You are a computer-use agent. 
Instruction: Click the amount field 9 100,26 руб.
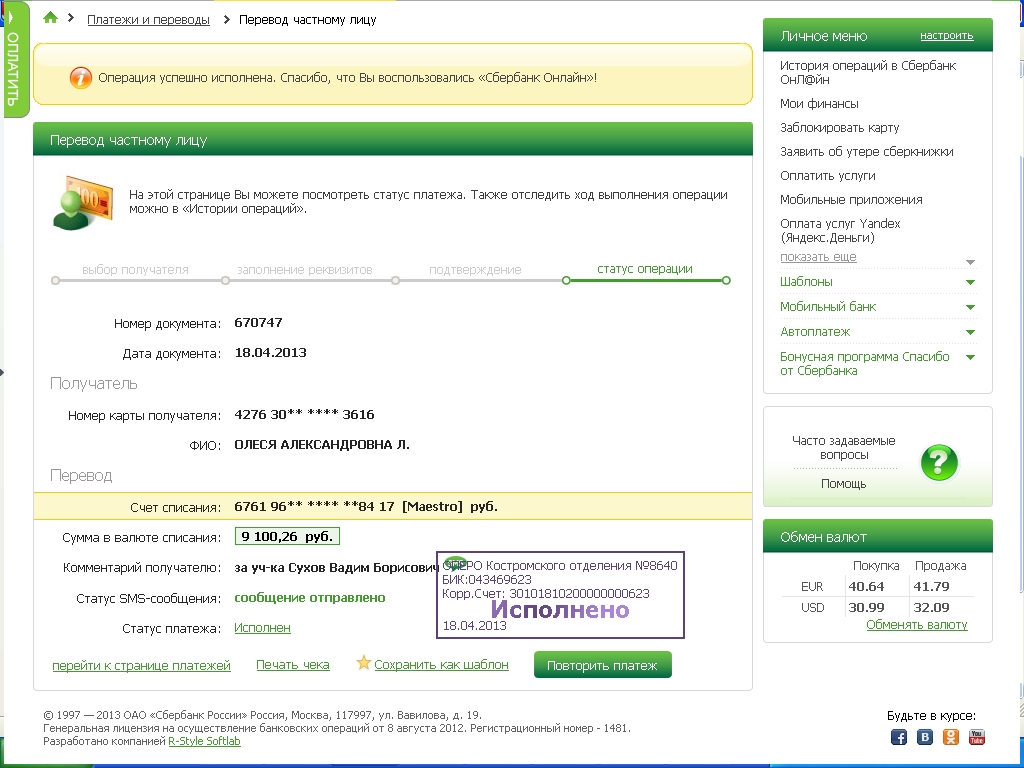287,537
